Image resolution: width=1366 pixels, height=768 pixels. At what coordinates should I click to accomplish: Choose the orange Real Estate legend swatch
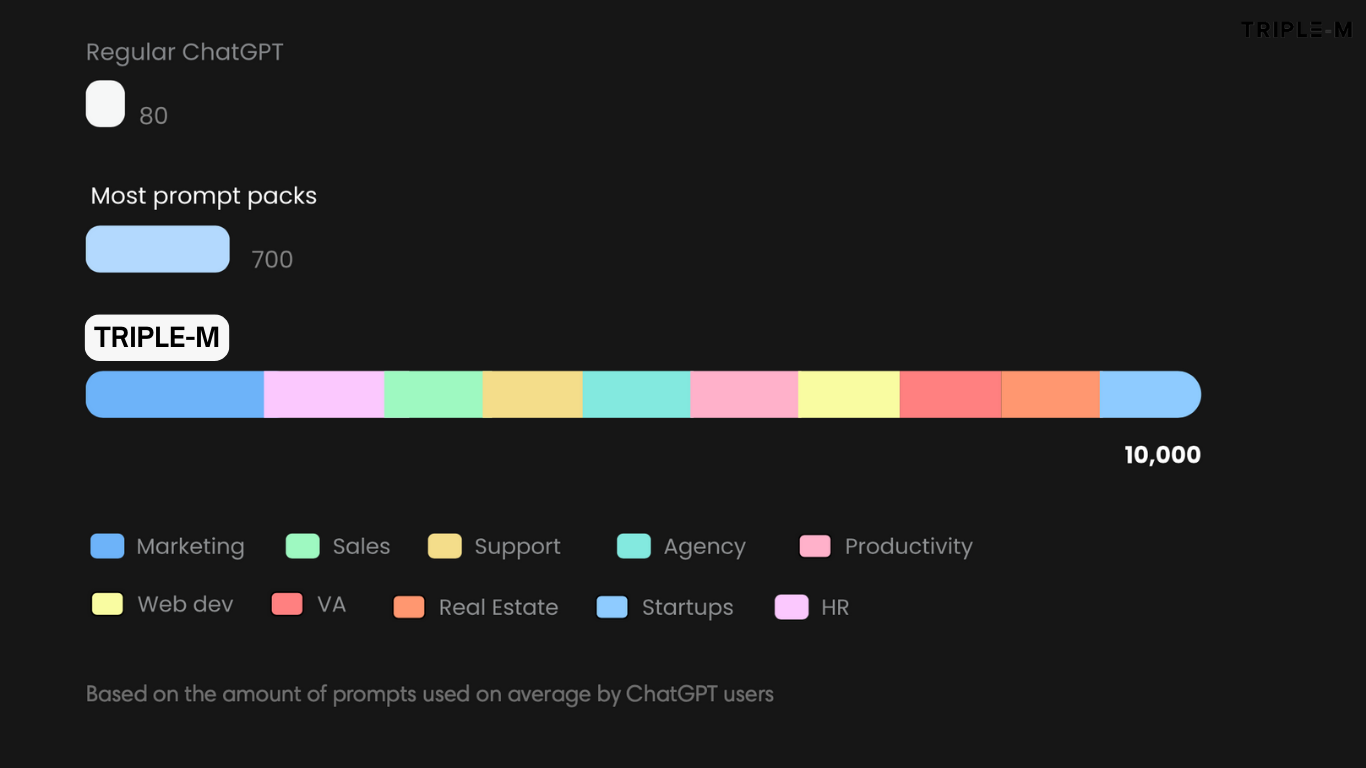(409, 607)
